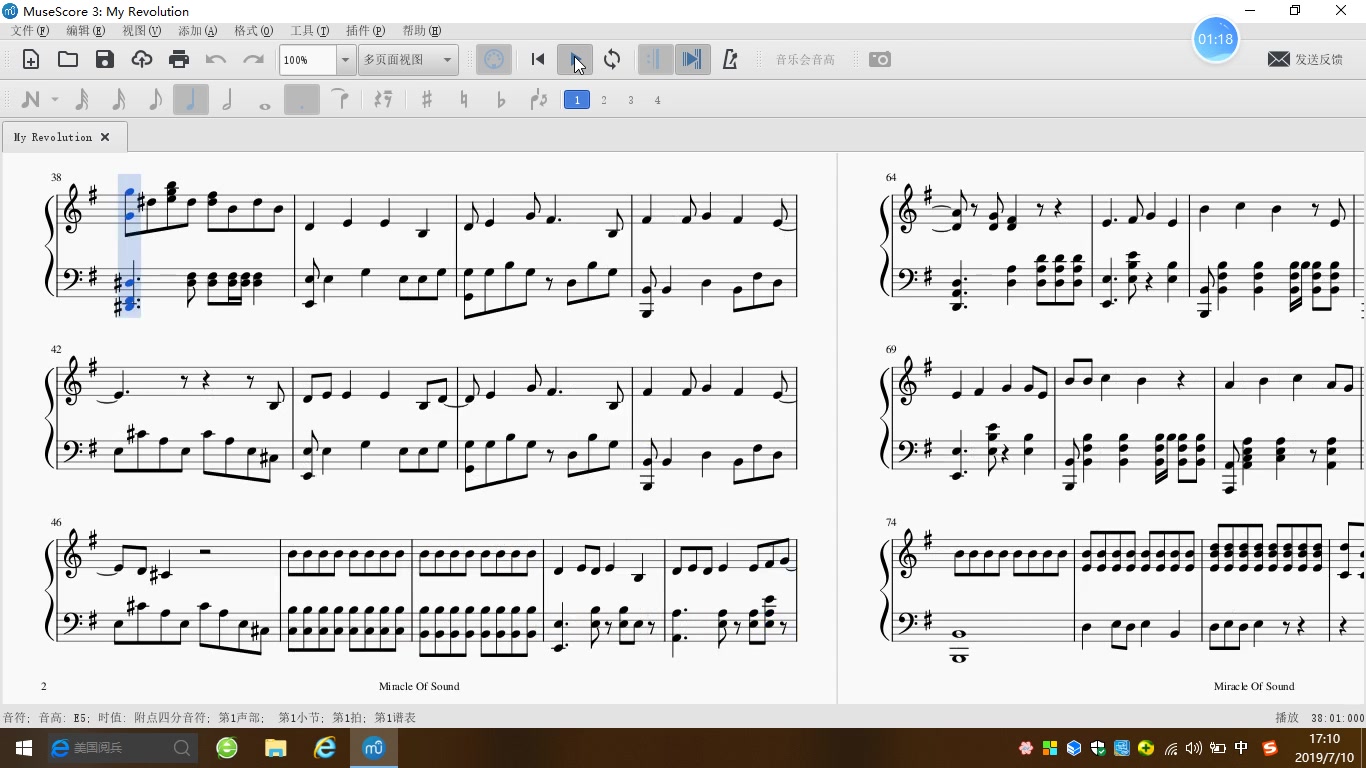The width and height of the screenshot is (1366, 768).
Task: Upload the score online via the cloud icon
Action: pyautogui.click(x=142, y=60)
